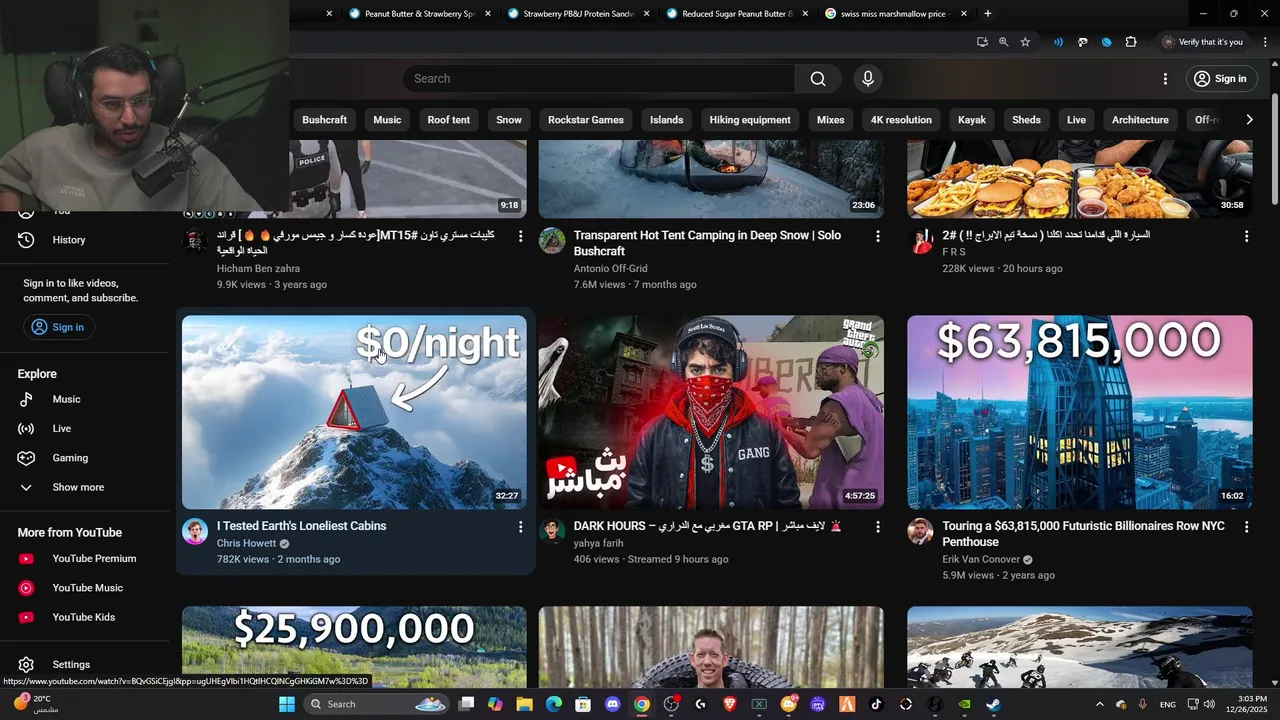
Task: Select the Sheds filter chip
Action: [1027, 120]
